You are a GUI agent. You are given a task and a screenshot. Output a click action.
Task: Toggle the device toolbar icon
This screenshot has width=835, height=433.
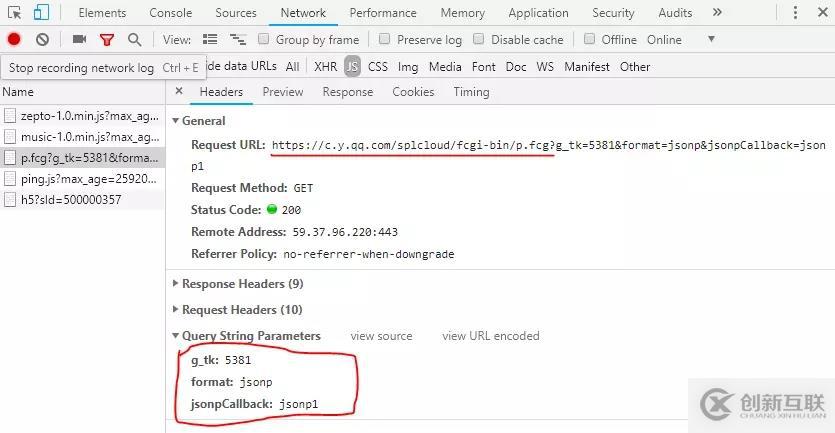[x=41, y=13]
